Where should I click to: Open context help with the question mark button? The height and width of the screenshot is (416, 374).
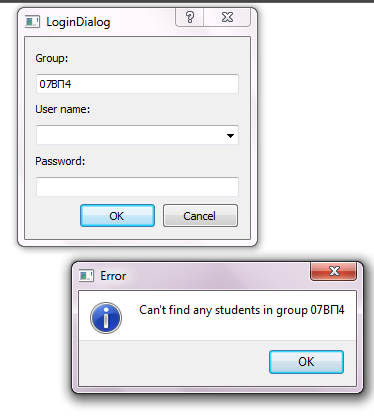click(190, 17)
